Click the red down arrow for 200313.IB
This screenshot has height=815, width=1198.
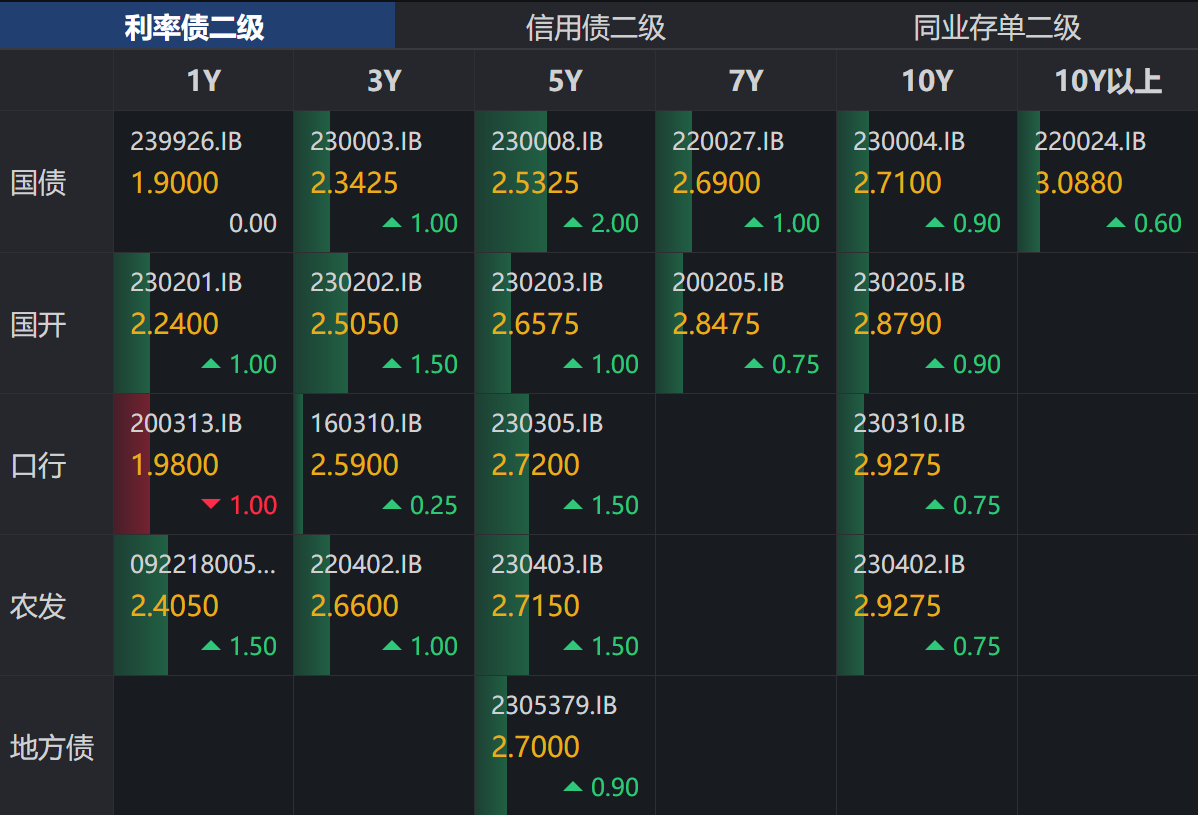coord(211,505)
